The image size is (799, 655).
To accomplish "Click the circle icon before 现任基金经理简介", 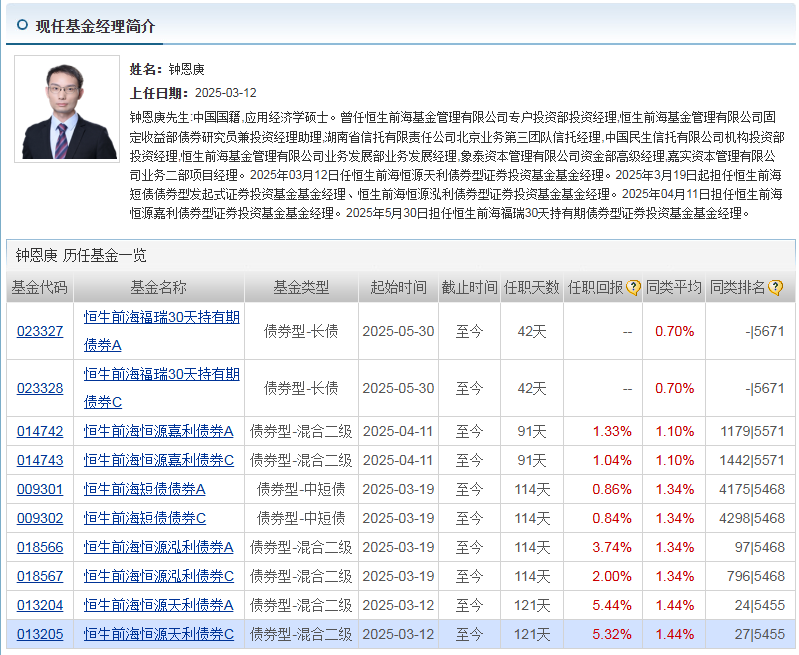I will pyautogui.click(x=22, y=24).
